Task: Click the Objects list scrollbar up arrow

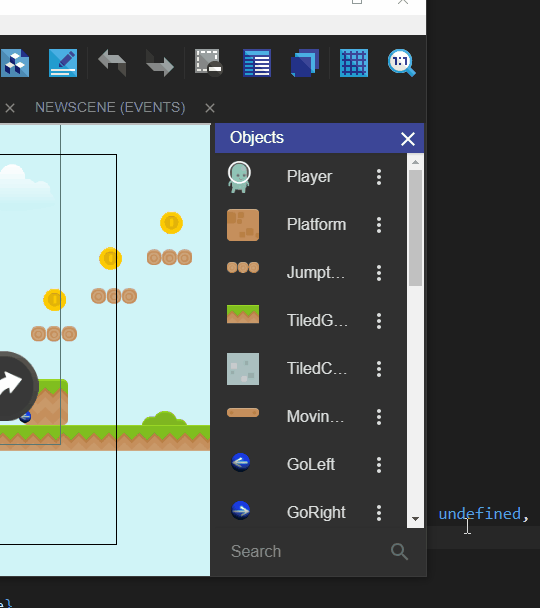Action: [x=416, y=162]
